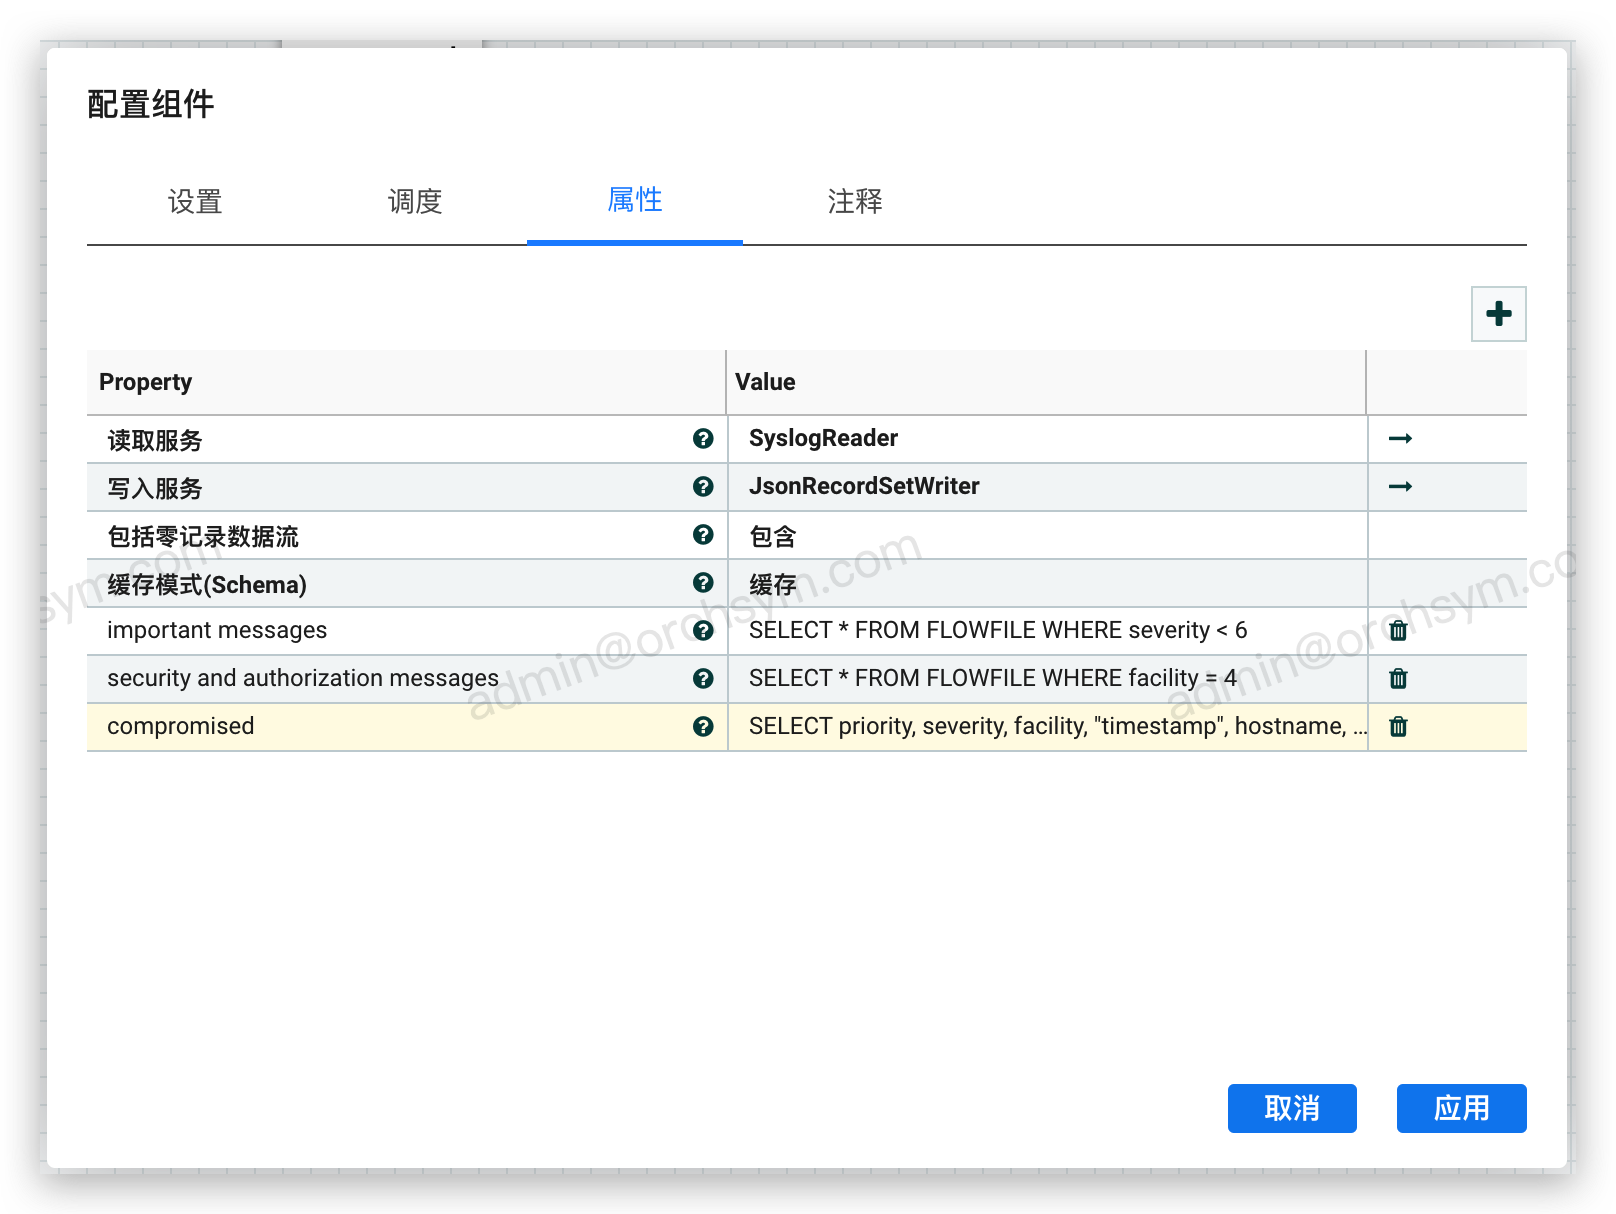Delete the important messages property
The height and width of the screenshot is (1214, 1616).
point(1398,631)
